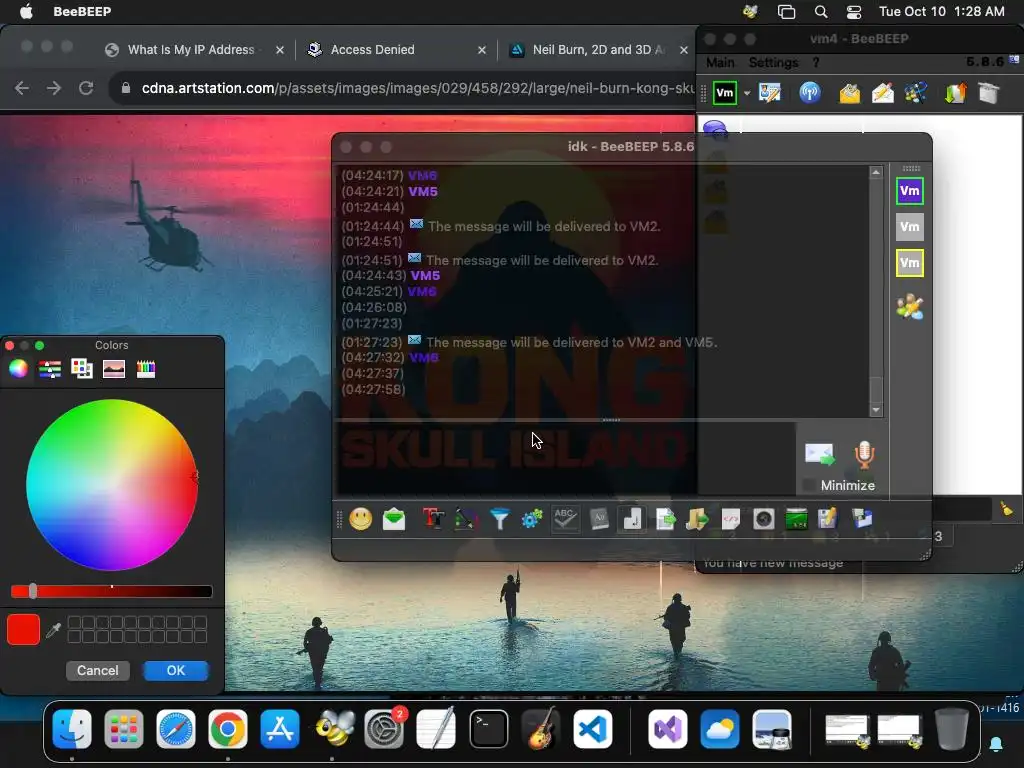Click the funnel filter icon

click(500, 519)
